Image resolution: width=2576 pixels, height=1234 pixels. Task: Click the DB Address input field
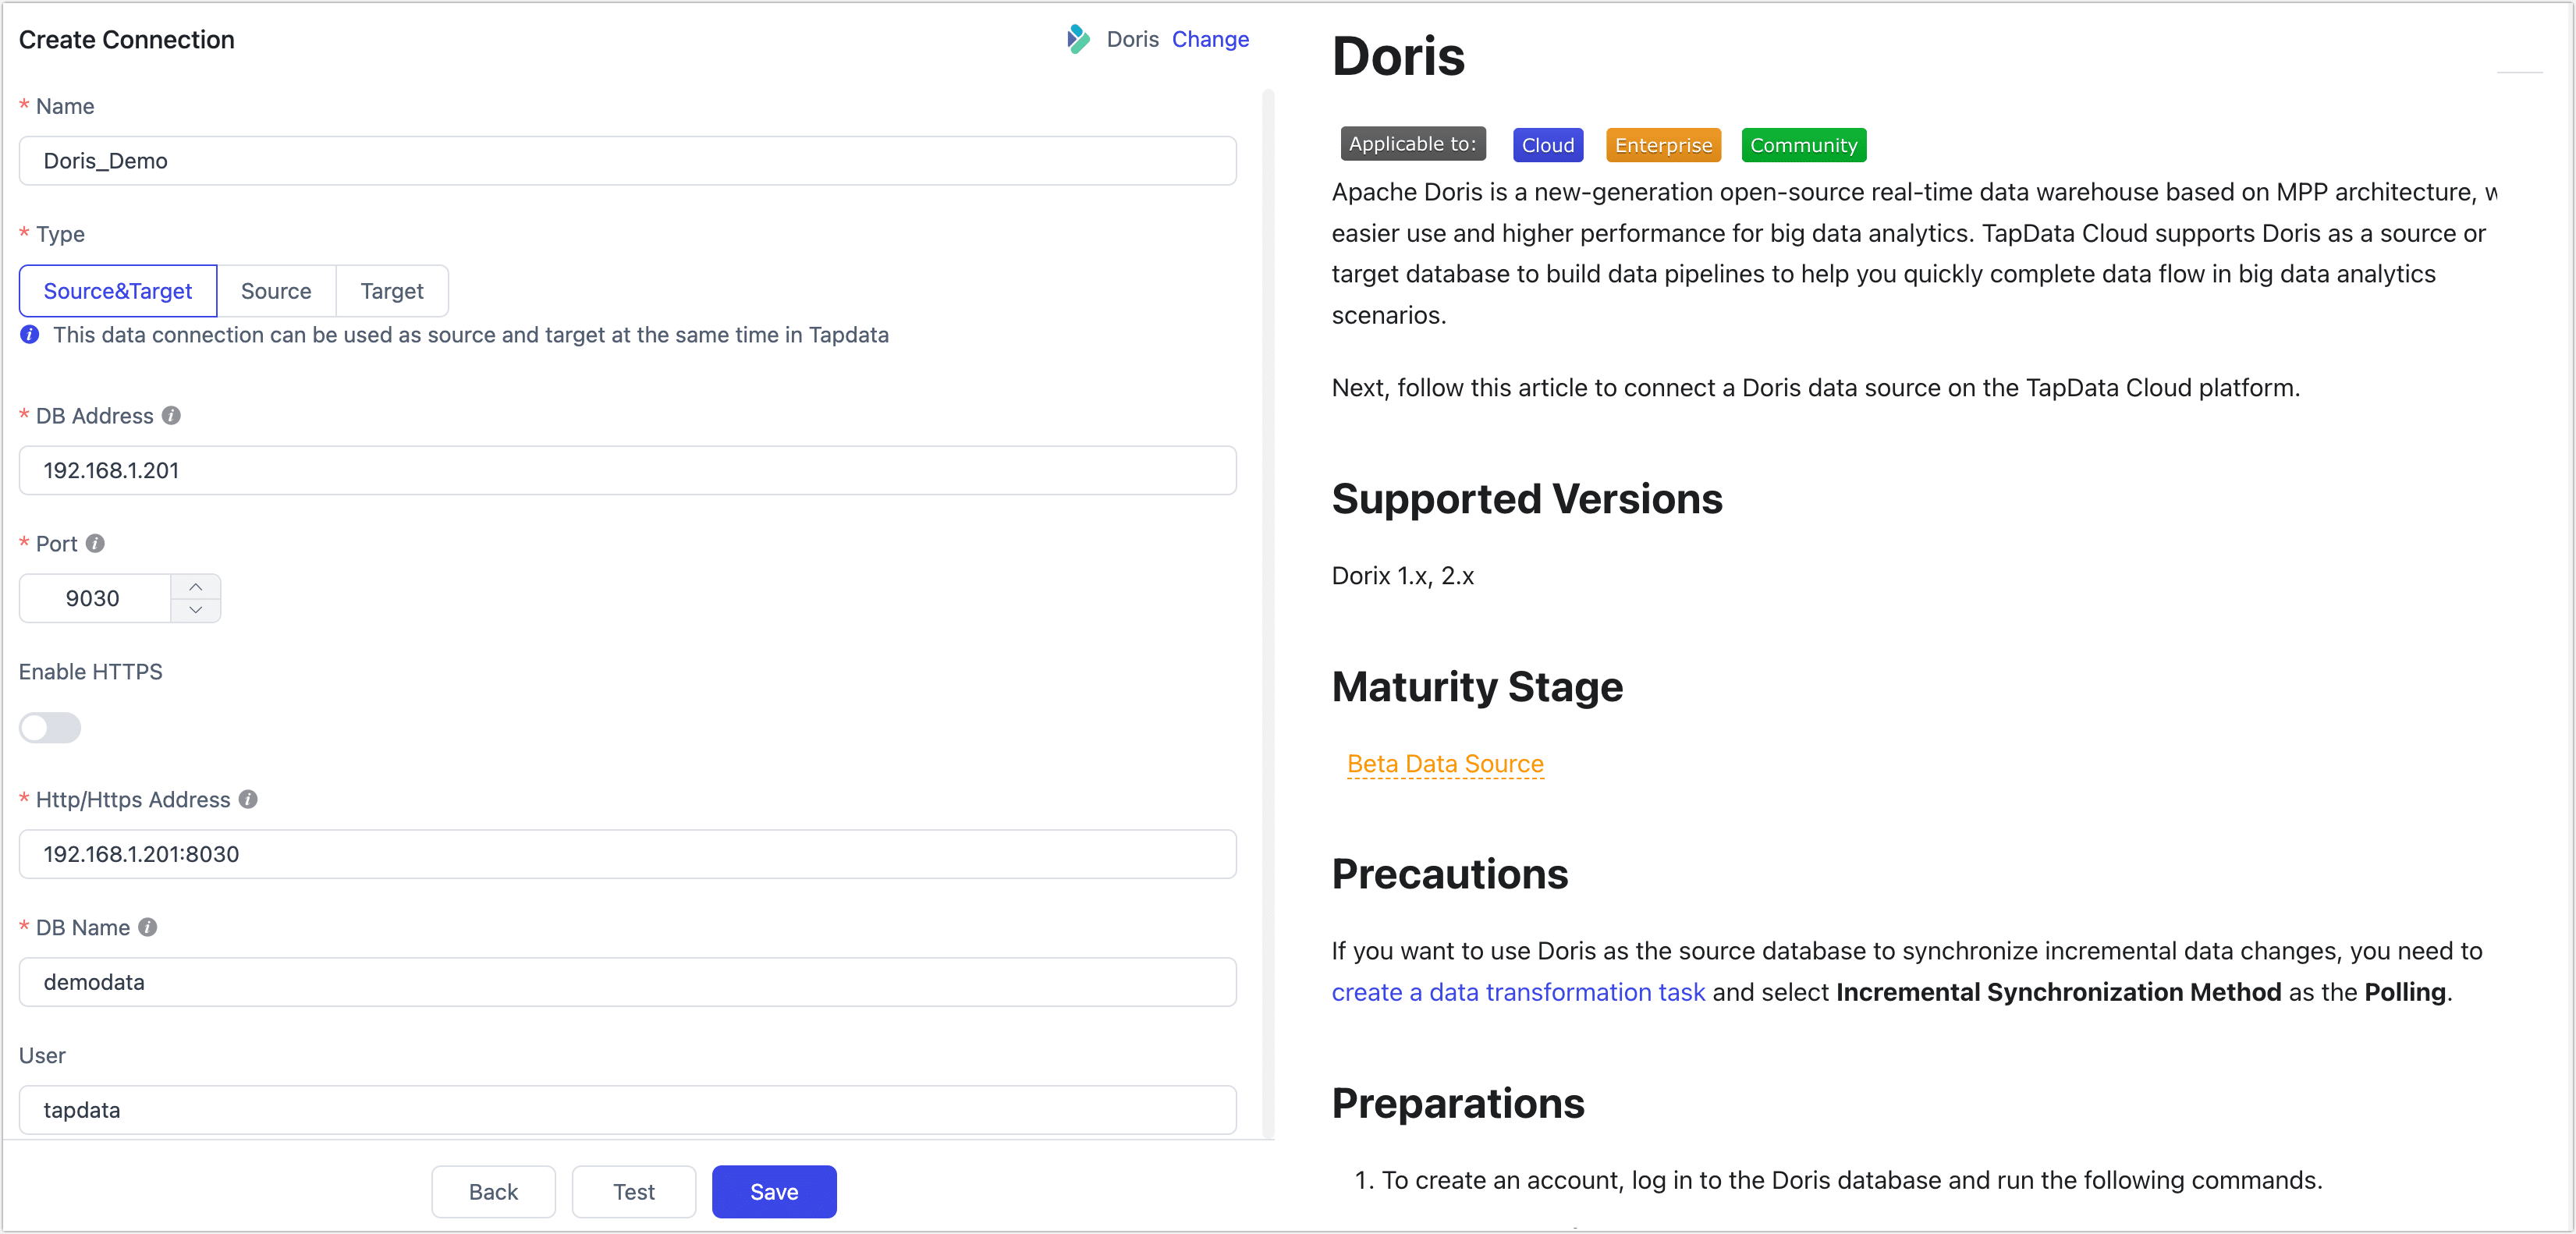pos(628,470)
